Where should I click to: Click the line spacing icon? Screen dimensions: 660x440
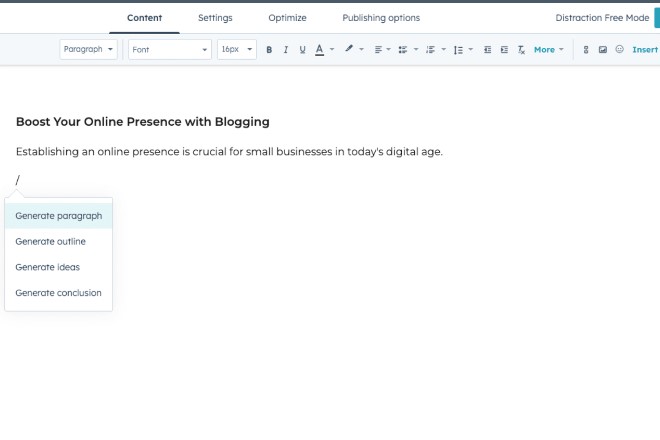coord(458,50)
